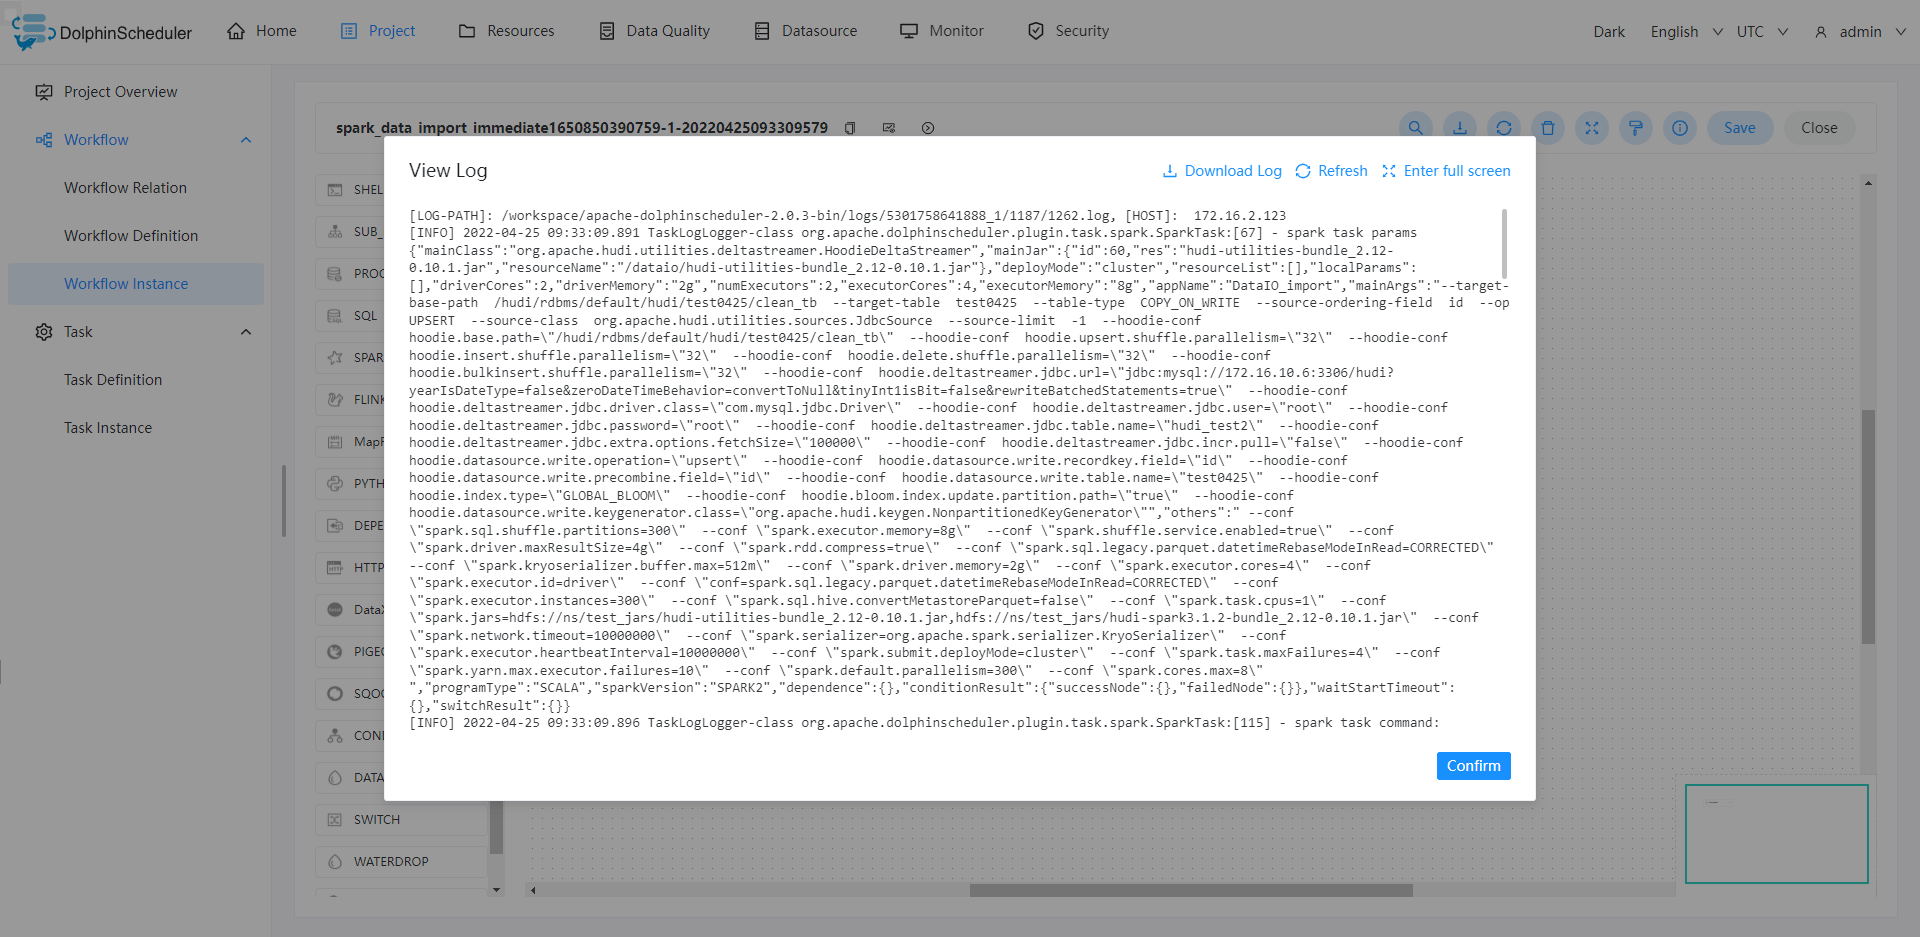Click the copy workflow name icon
The image size is (1920, 937).
click(850, 128)
